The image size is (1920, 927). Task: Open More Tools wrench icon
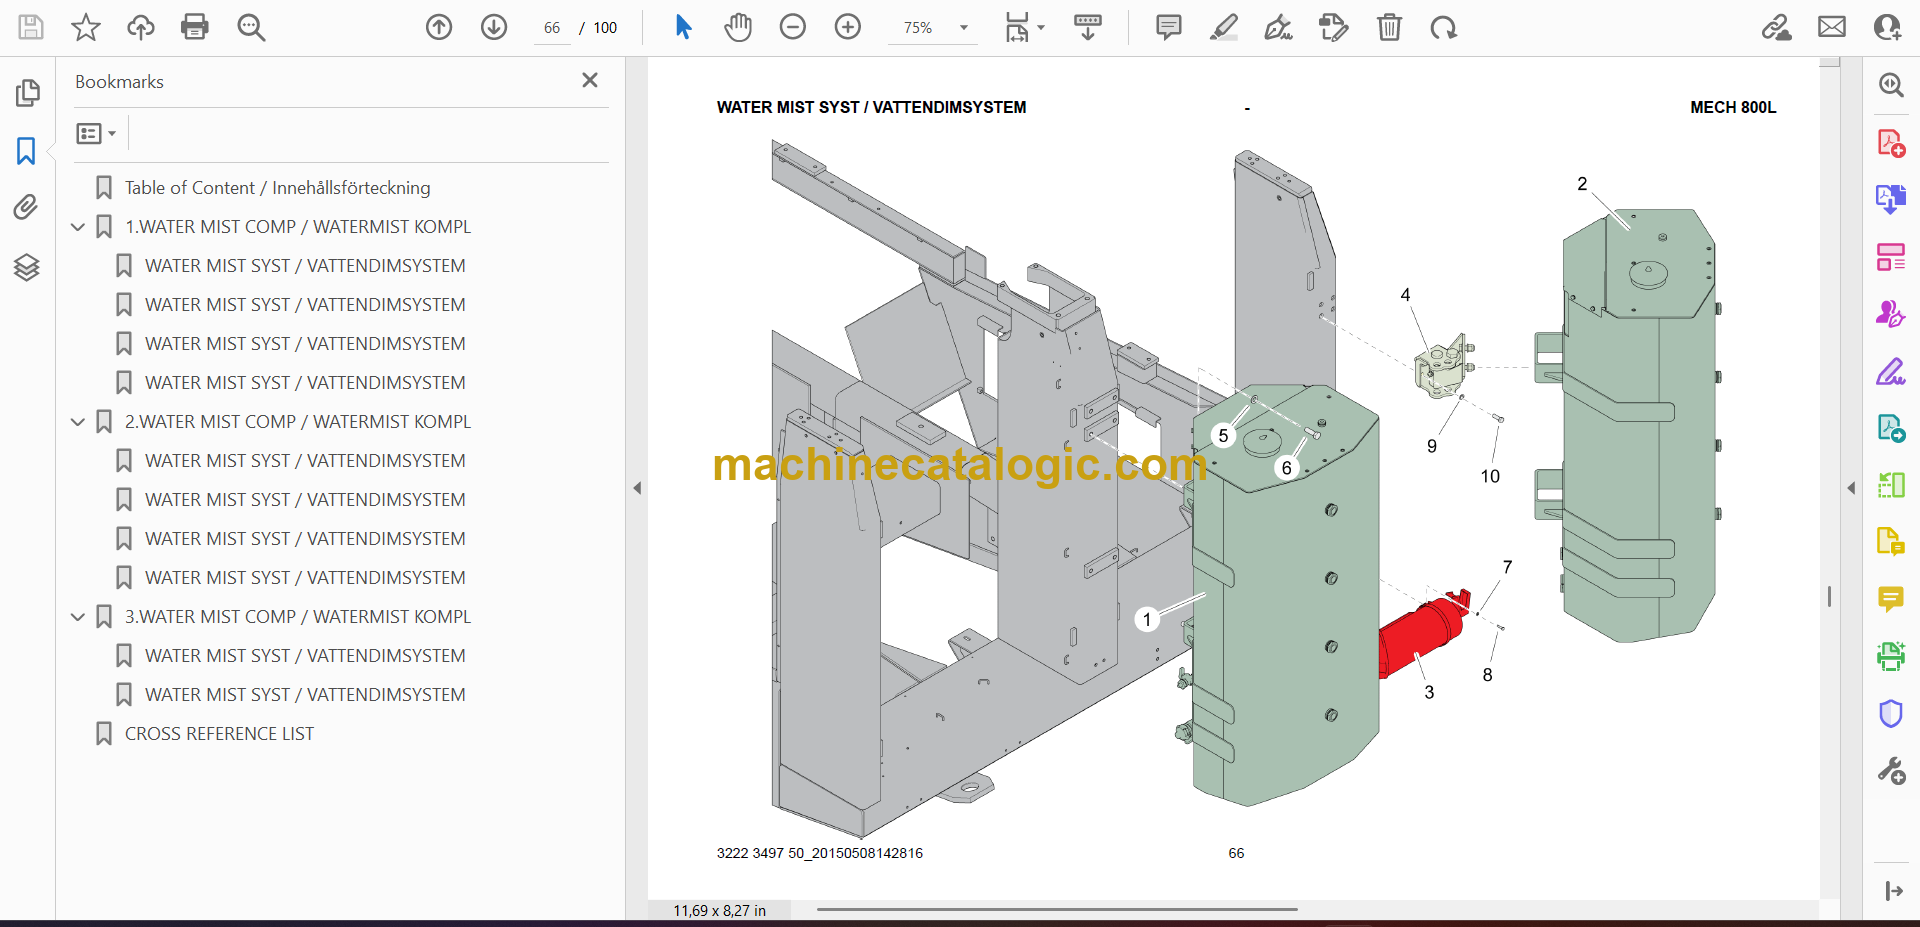1890,770
